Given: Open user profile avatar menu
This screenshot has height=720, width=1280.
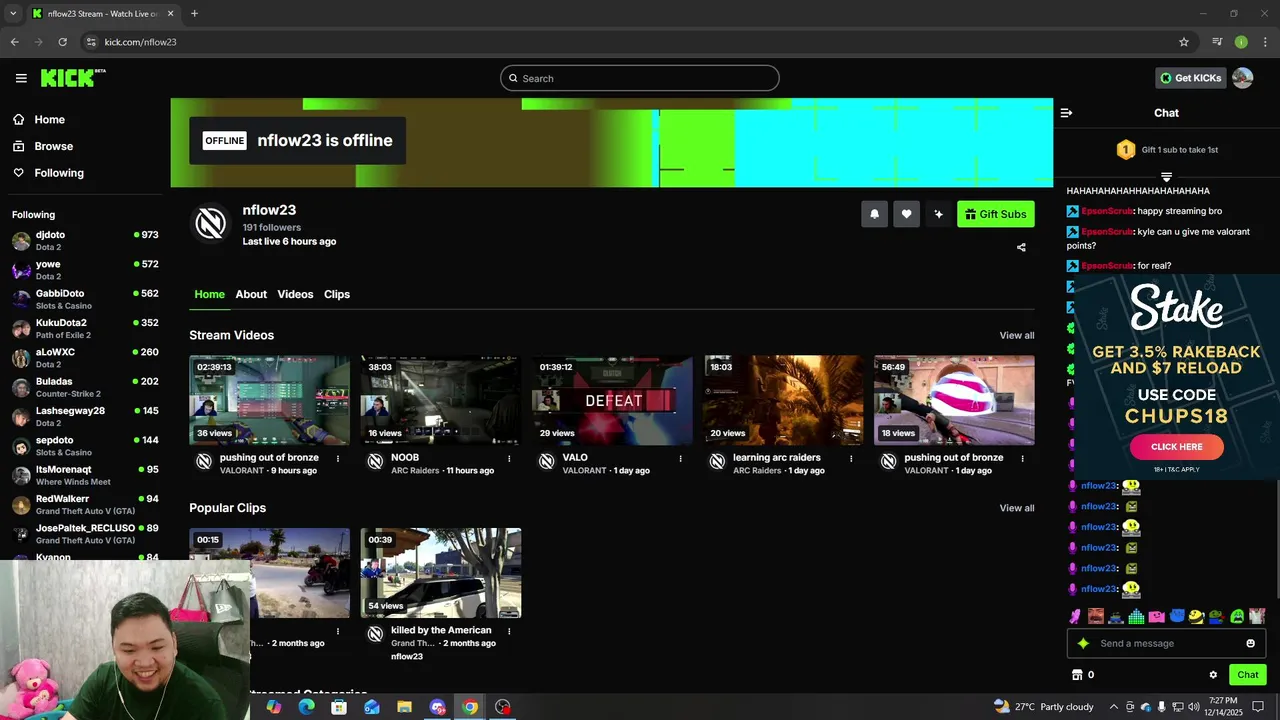Looking at the screenshot, I should click(x=1242, y=78).
